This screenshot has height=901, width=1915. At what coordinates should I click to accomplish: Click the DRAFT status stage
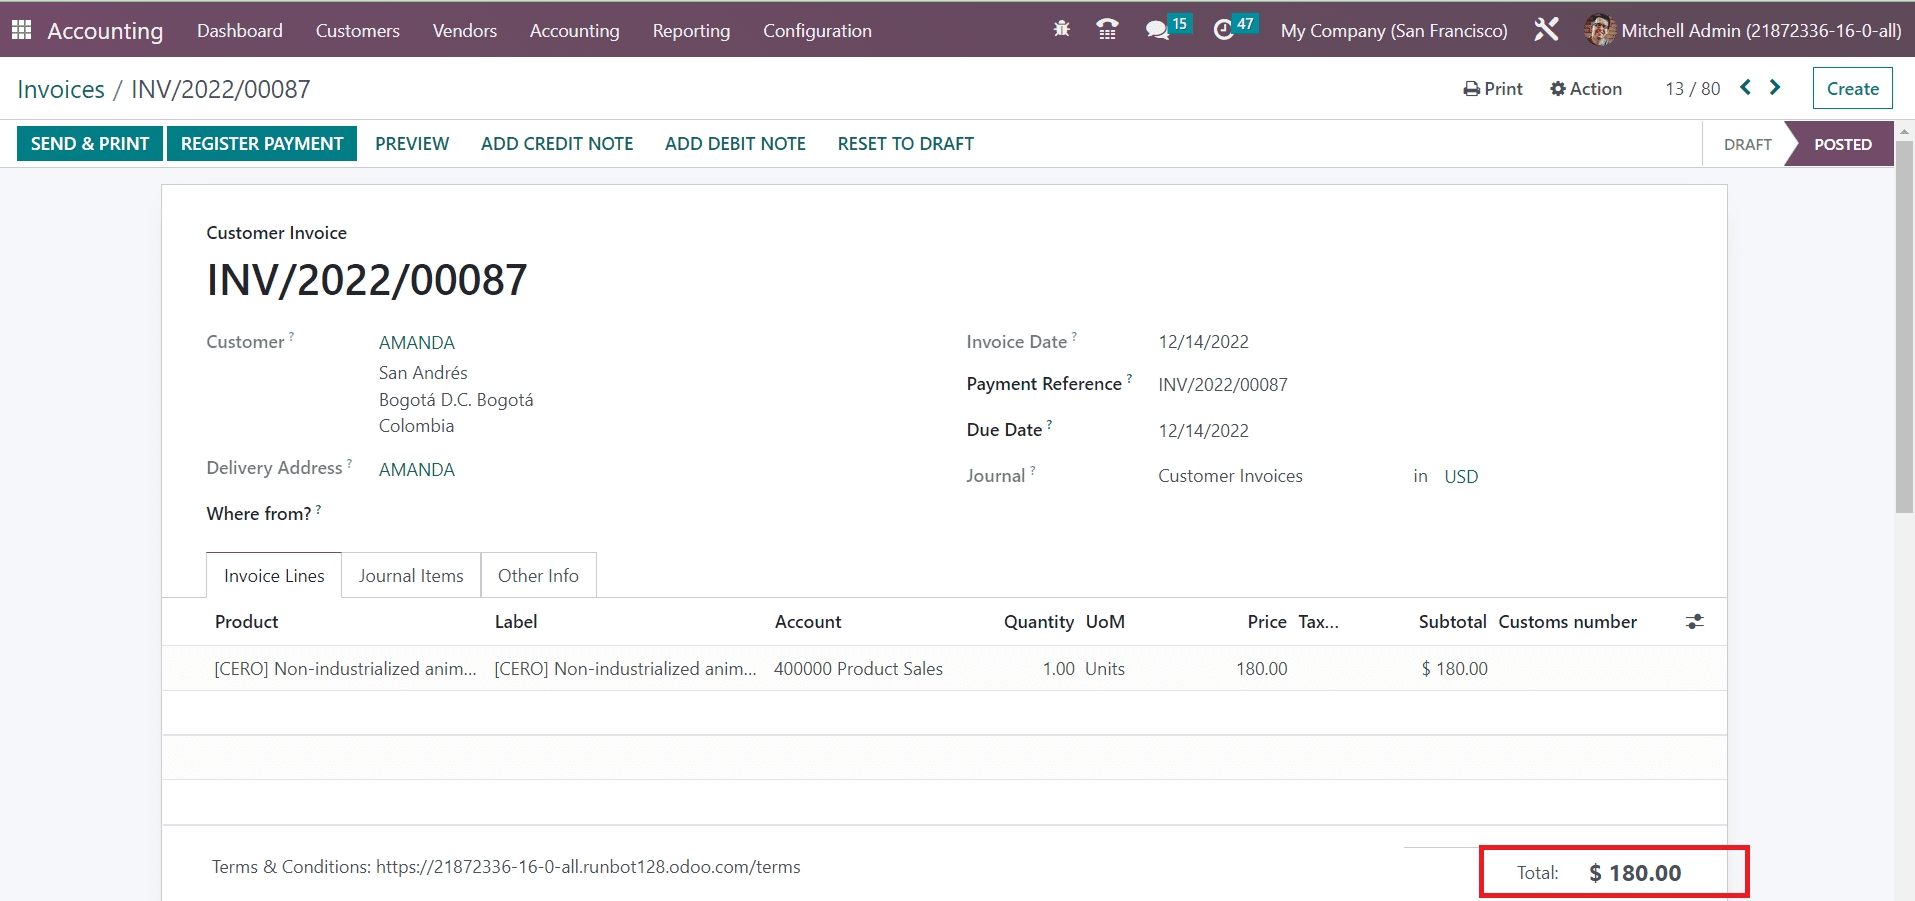click(1747, 144)
